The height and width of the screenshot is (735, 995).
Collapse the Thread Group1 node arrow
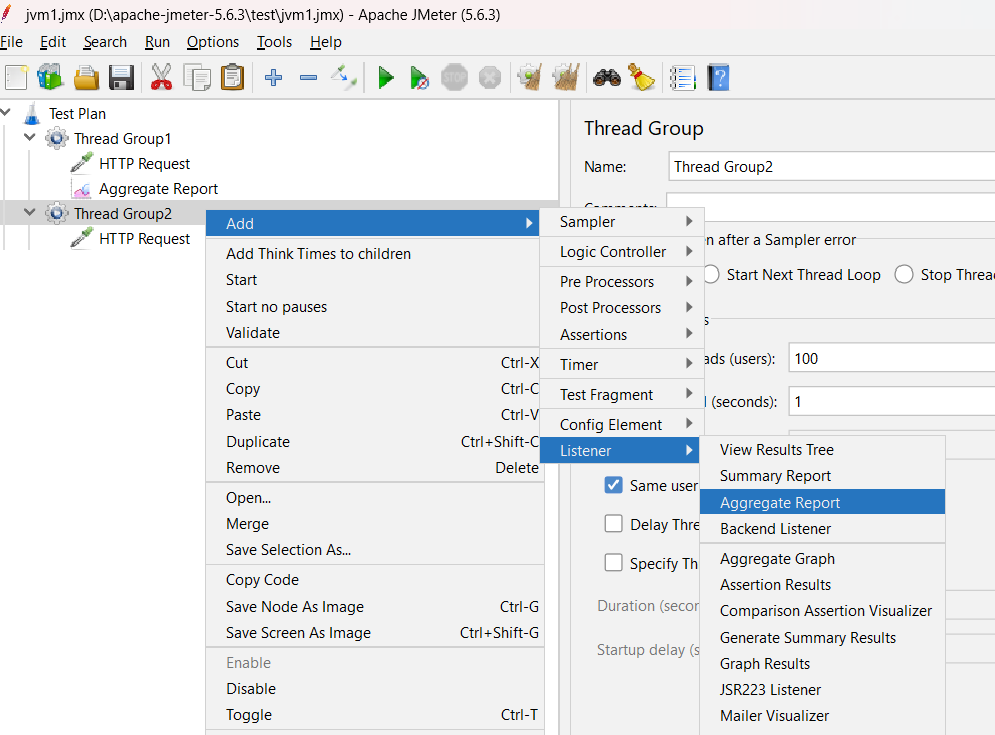(x=29, y=137)
